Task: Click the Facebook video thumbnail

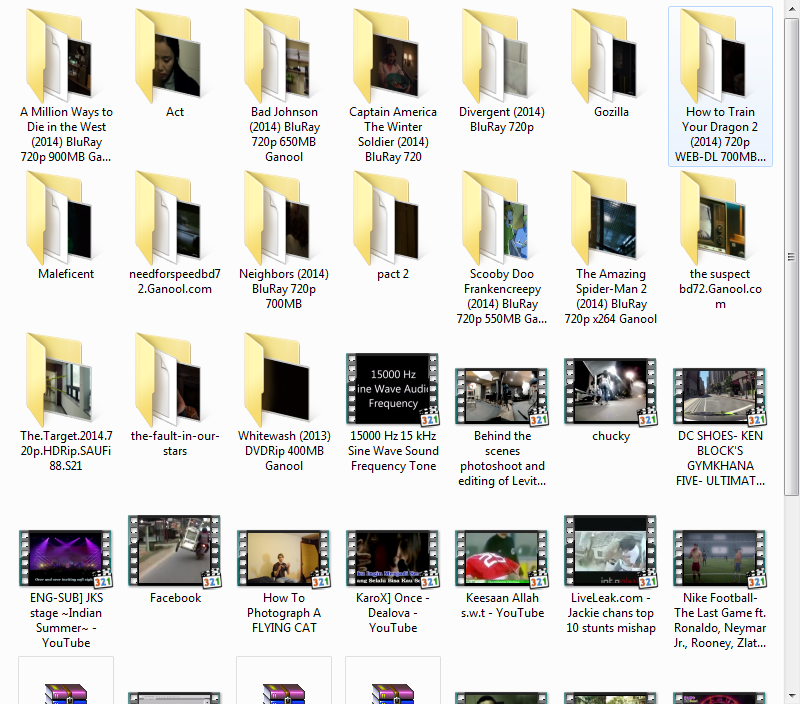Action: pos(174,551)
